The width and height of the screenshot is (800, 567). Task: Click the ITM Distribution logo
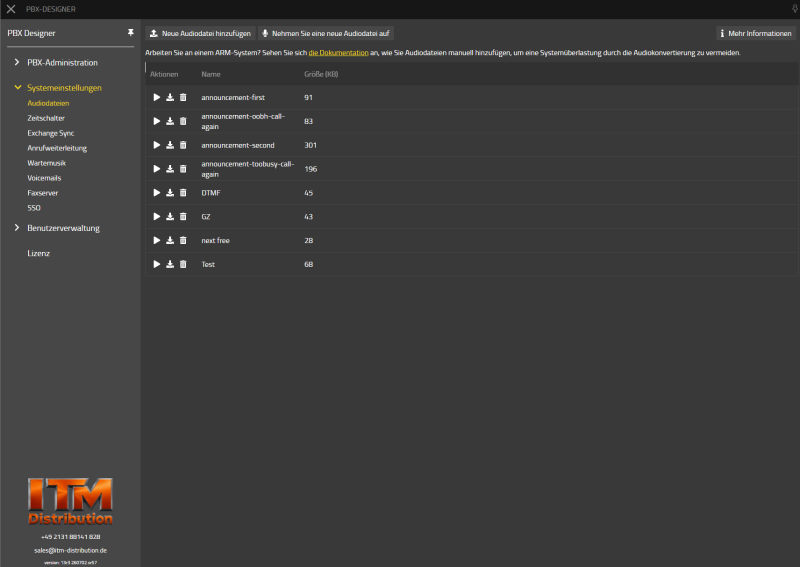[70, 501]
